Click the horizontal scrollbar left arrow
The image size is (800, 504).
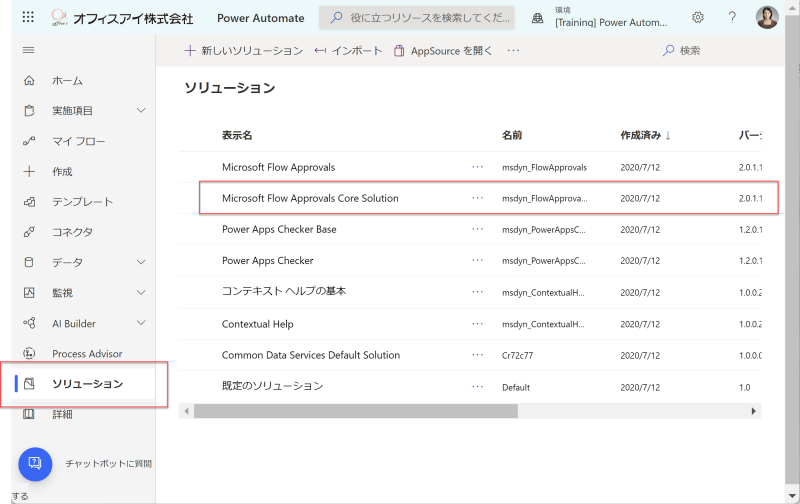point(187,411)
